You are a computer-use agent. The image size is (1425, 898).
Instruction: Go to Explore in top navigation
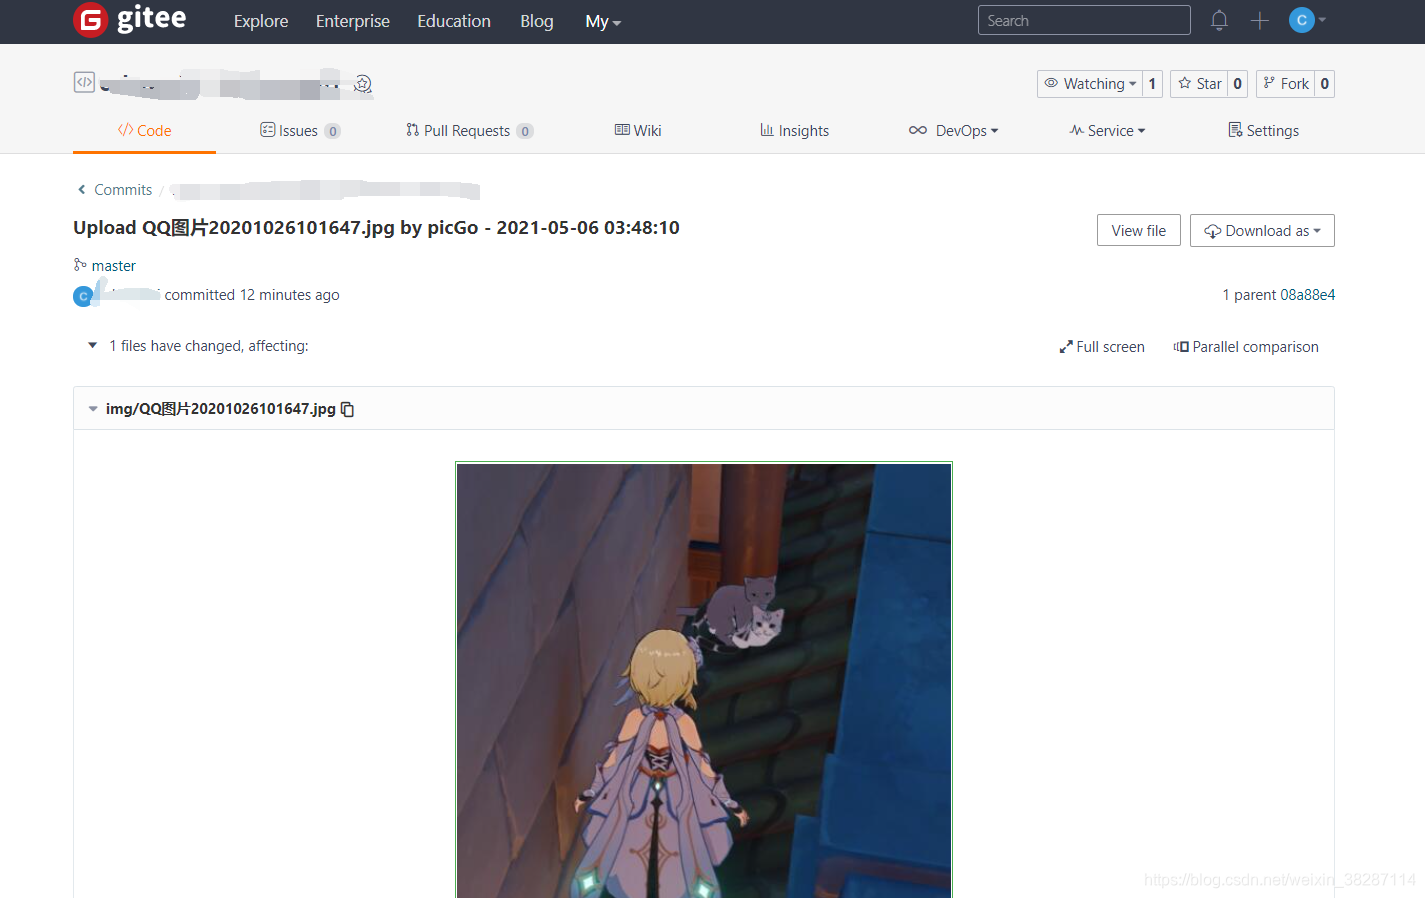[x=261, y=21]
